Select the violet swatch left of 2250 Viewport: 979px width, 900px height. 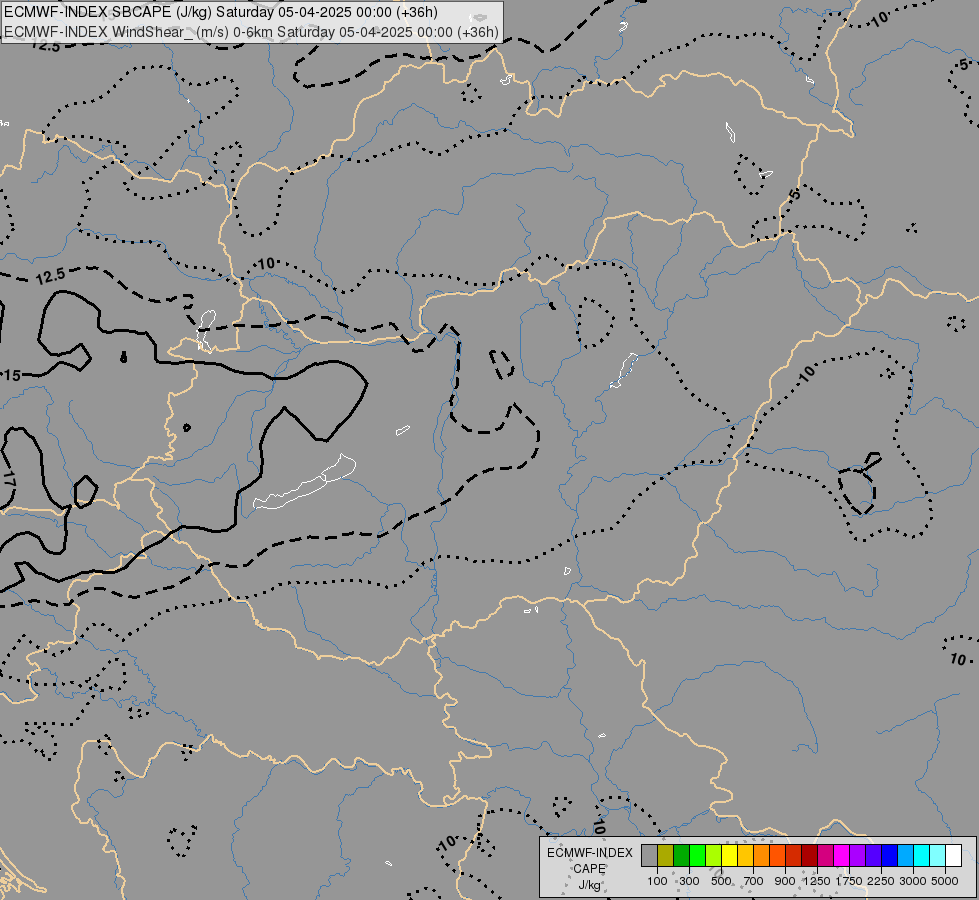pos(873,855)
